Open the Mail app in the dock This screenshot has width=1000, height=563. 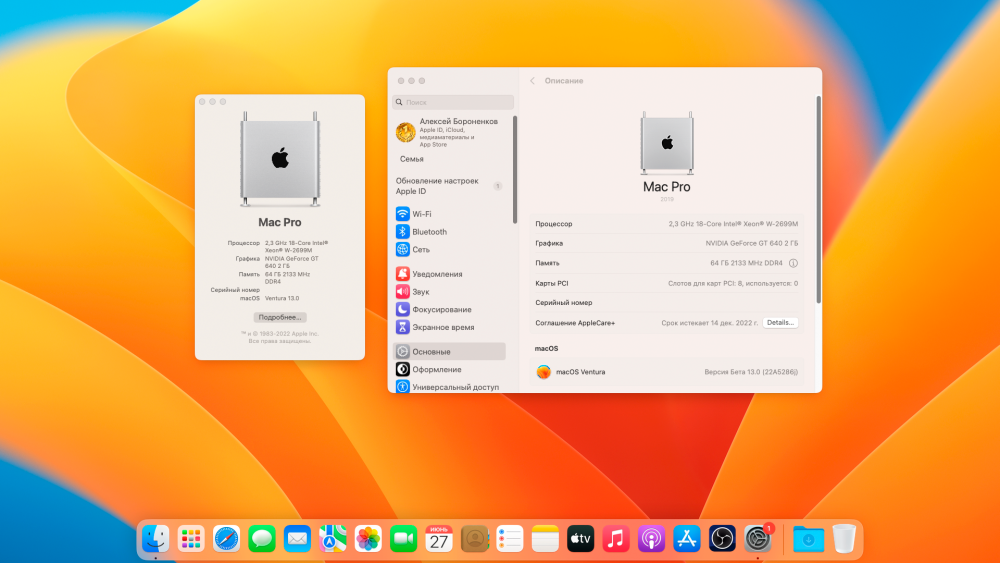point(297,539)
